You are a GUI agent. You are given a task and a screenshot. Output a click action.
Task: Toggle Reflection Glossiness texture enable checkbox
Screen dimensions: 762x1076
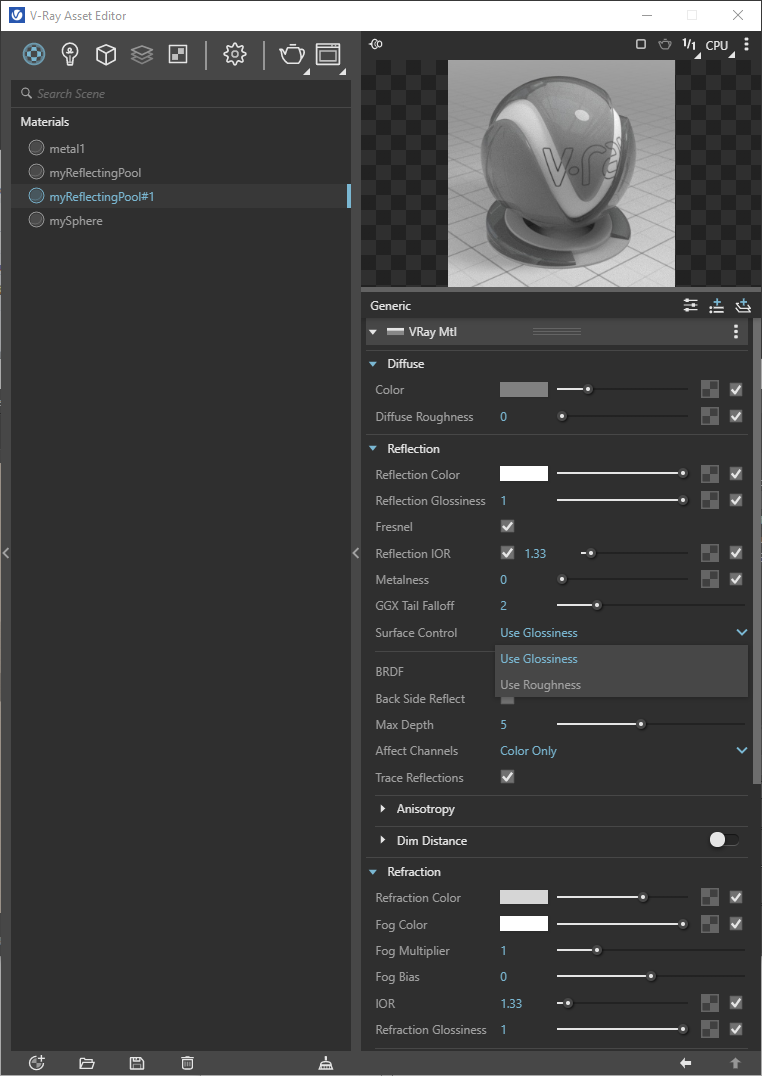click(736, 500)
